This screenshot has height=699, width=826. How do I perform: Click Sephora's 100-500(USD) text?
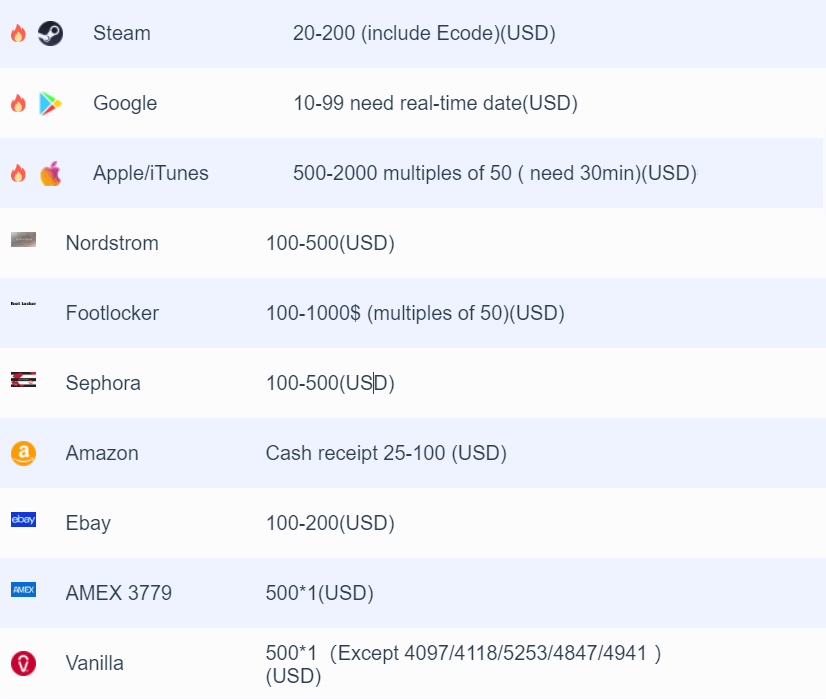(330, 383)
